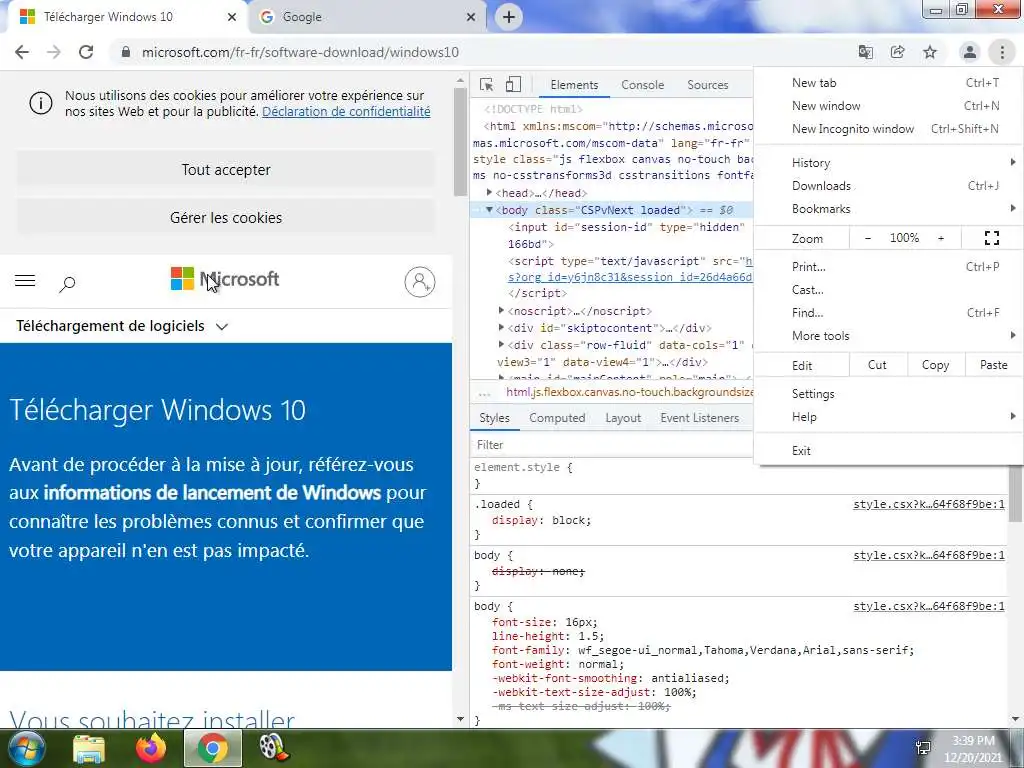Bookmark page with the star icon
The image size is (1024, 768).
pyautogui.click(x=930, y=52)
